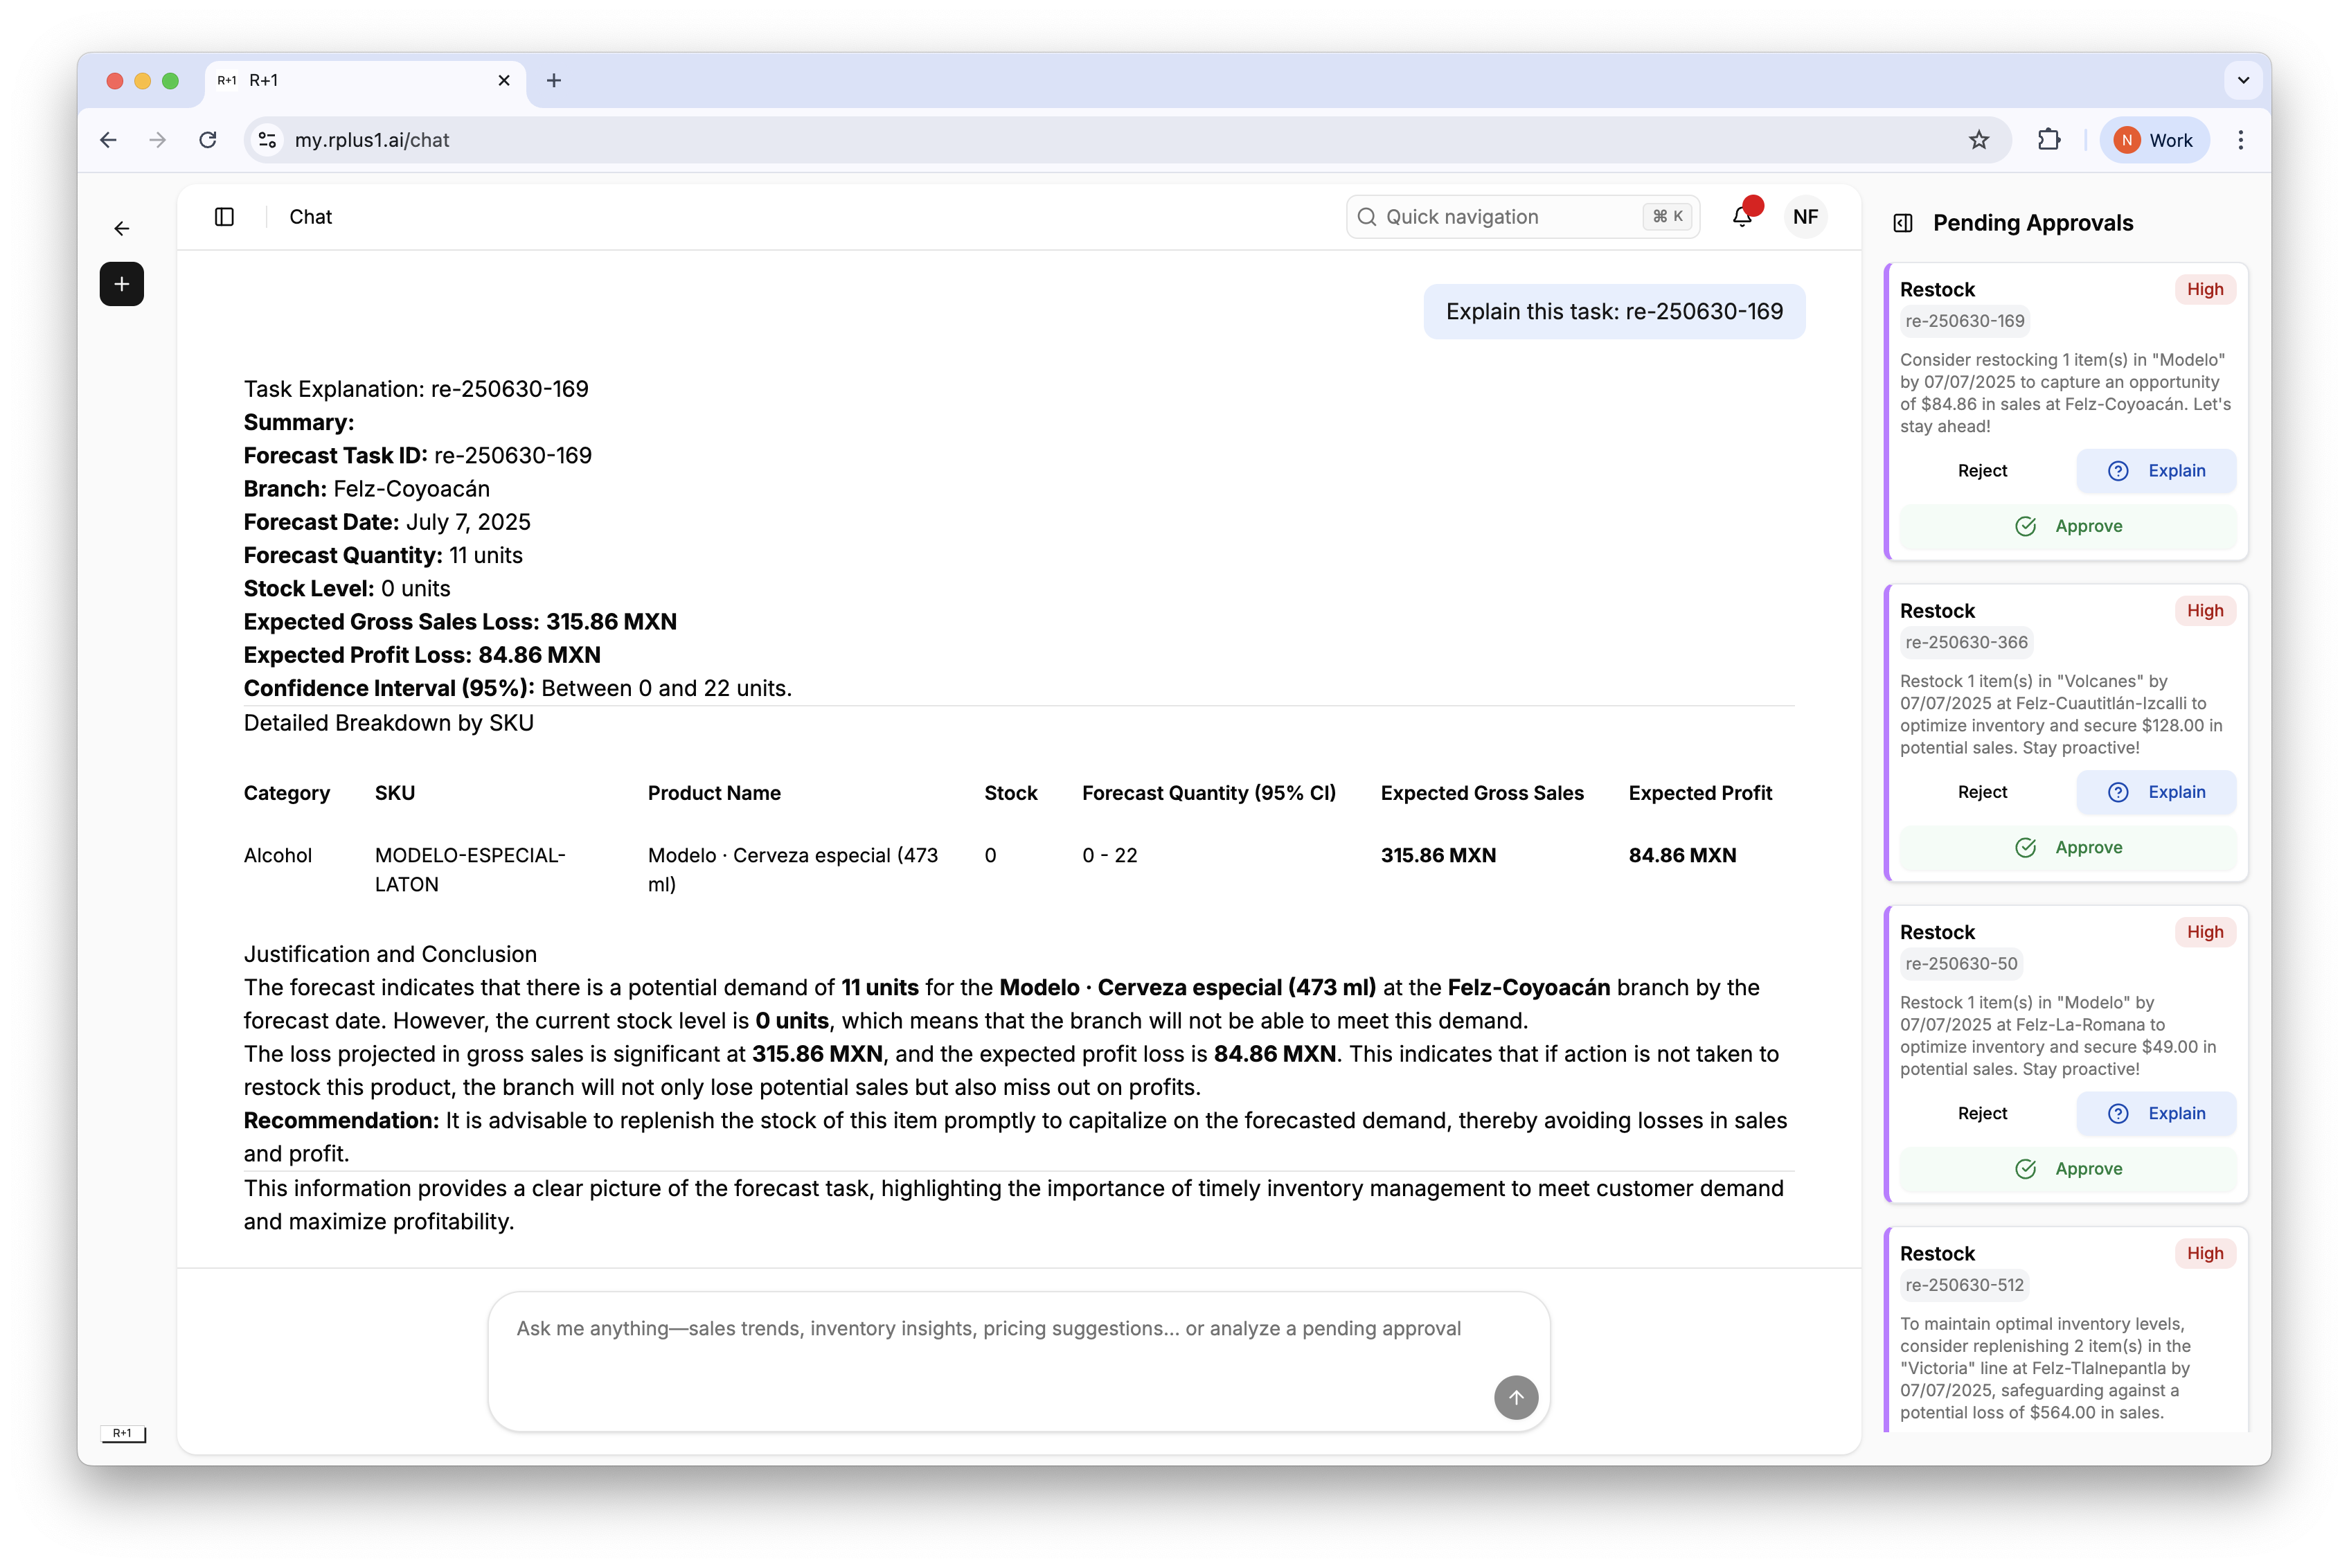Explain restock task re-250630-50
This screenshot has height=1568, width=2349.
coord(2156,1114)
